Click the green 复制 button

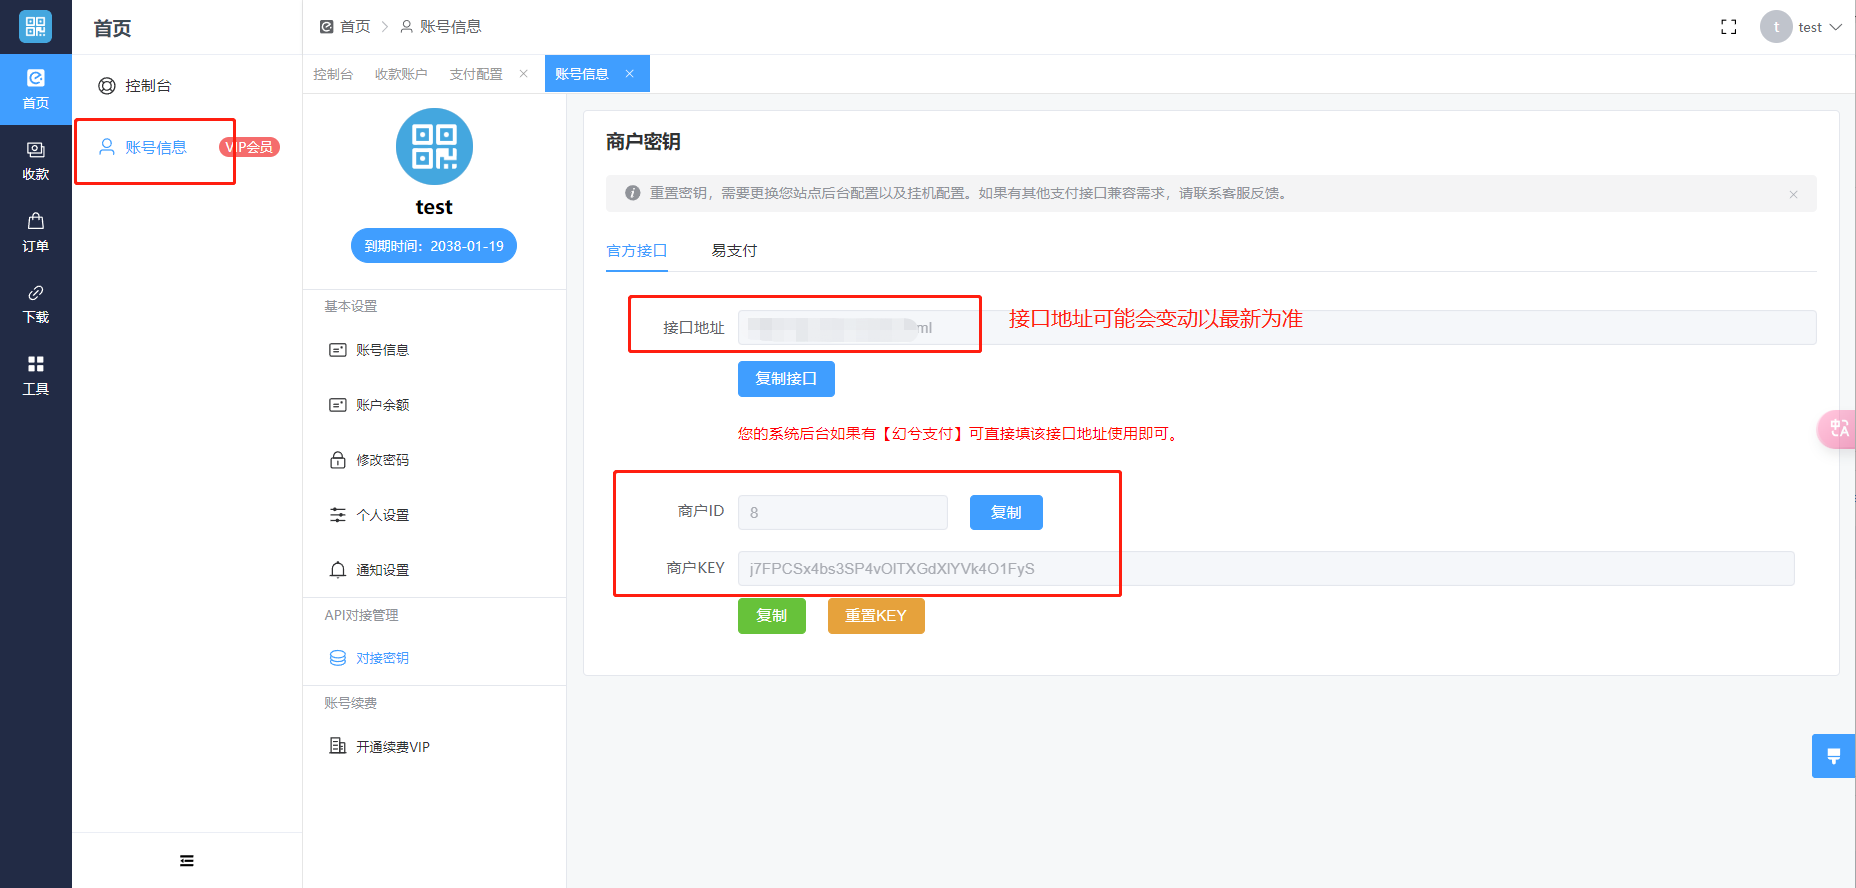(x=771, y=616)
